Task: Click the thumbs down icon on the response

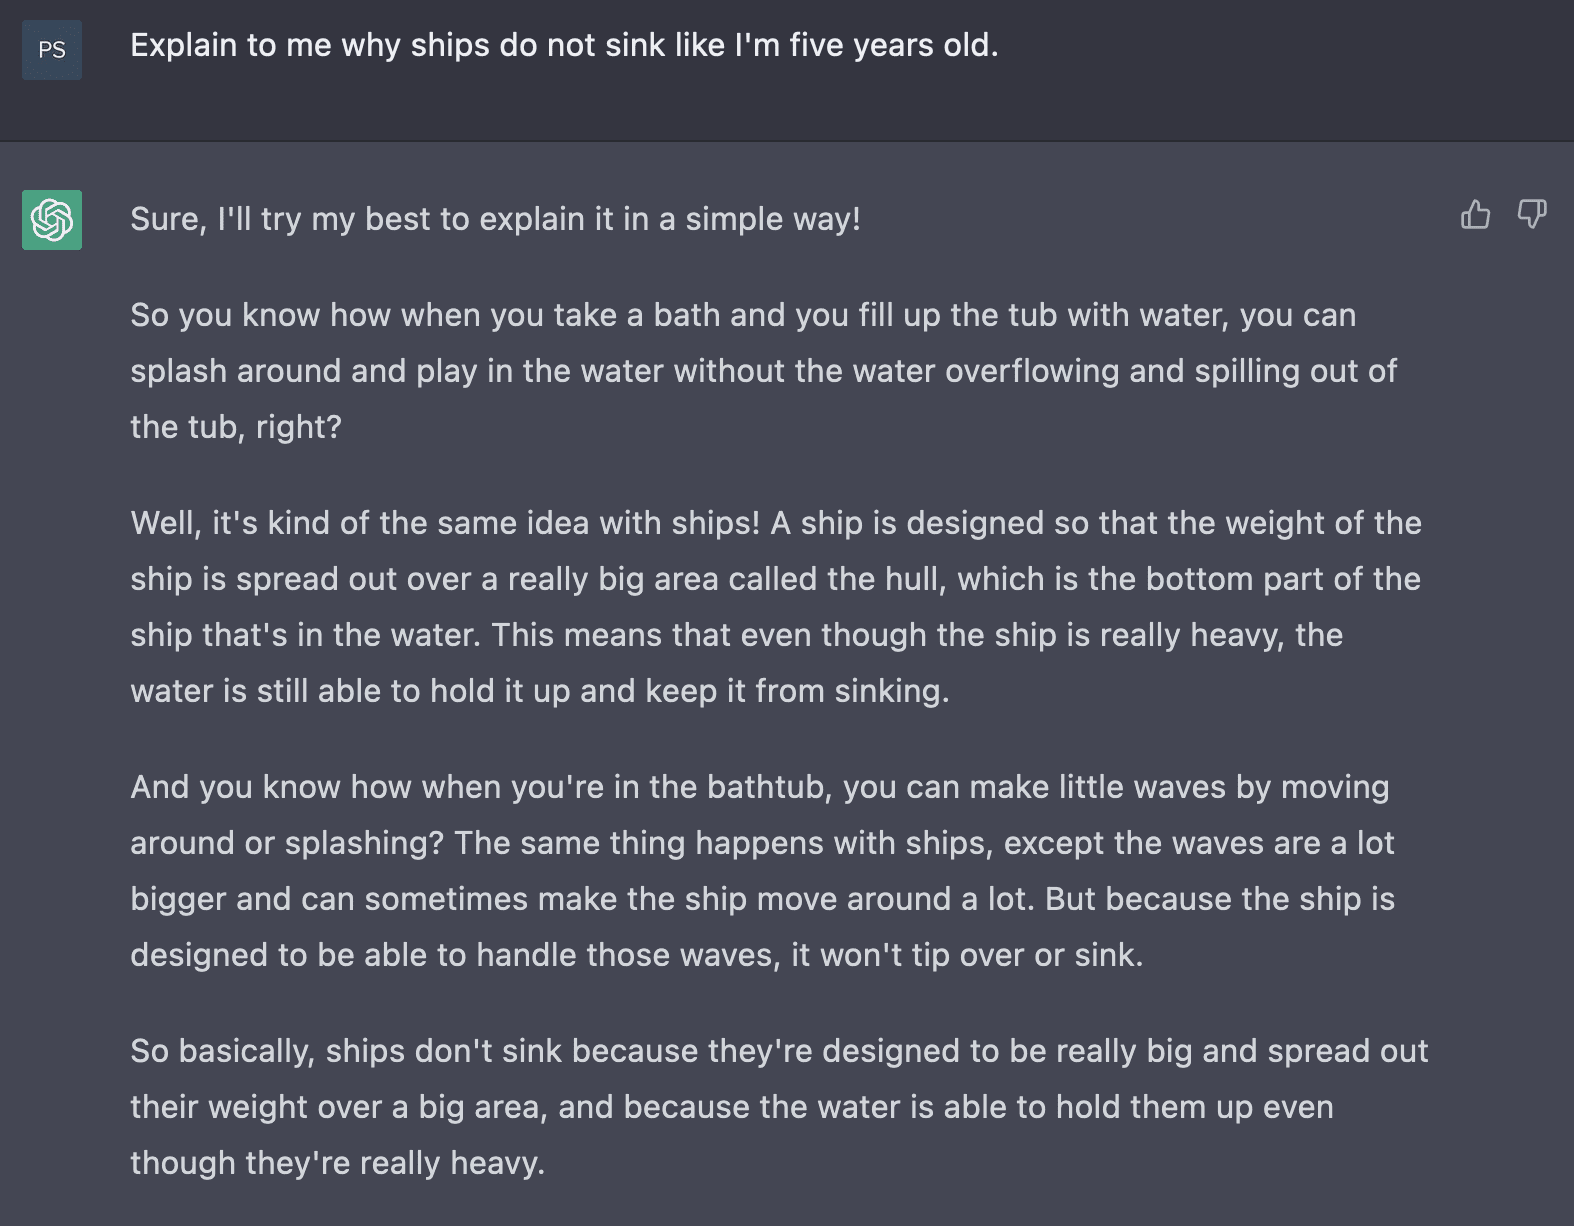Action: click(x=1532, y=214)
